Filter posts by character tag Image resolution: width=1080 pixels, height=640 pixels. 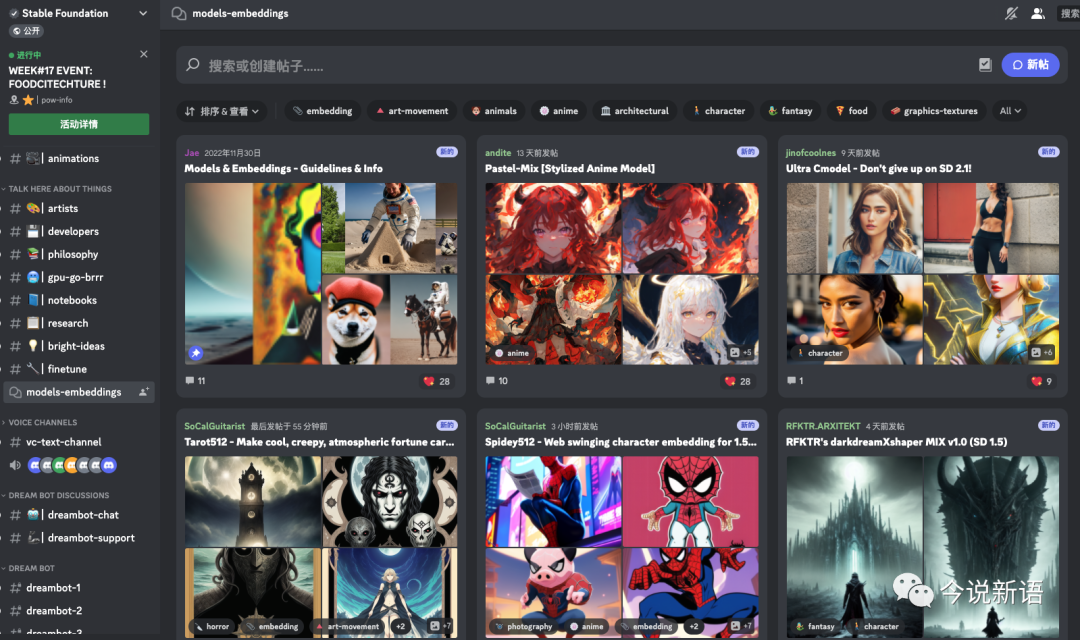coord(718,111)
